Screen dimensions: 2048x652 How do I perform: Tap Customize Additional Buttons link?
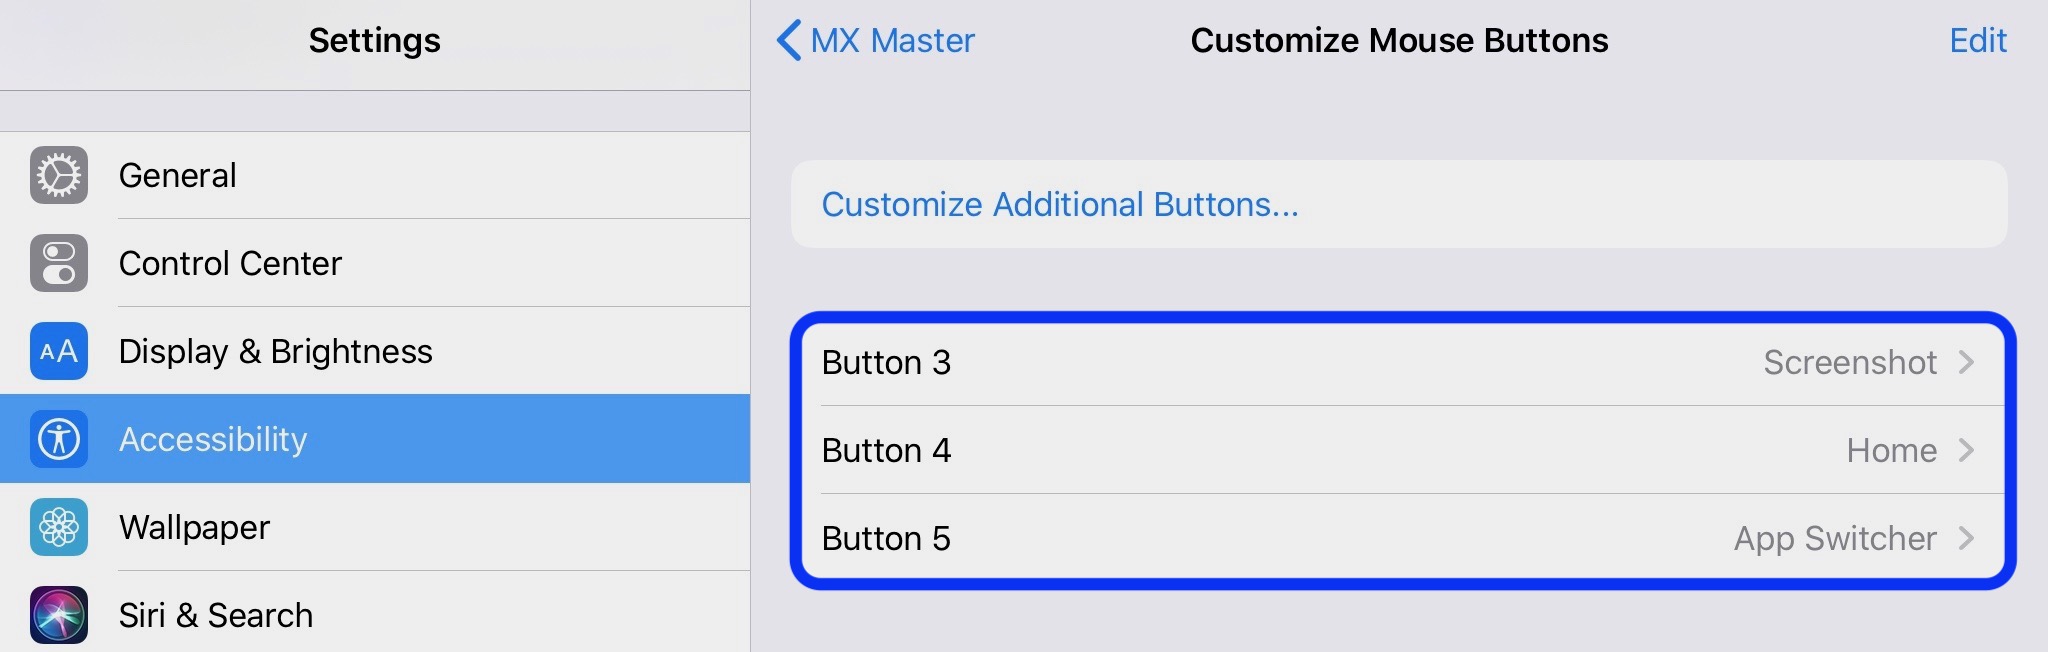pos(1060,205)
